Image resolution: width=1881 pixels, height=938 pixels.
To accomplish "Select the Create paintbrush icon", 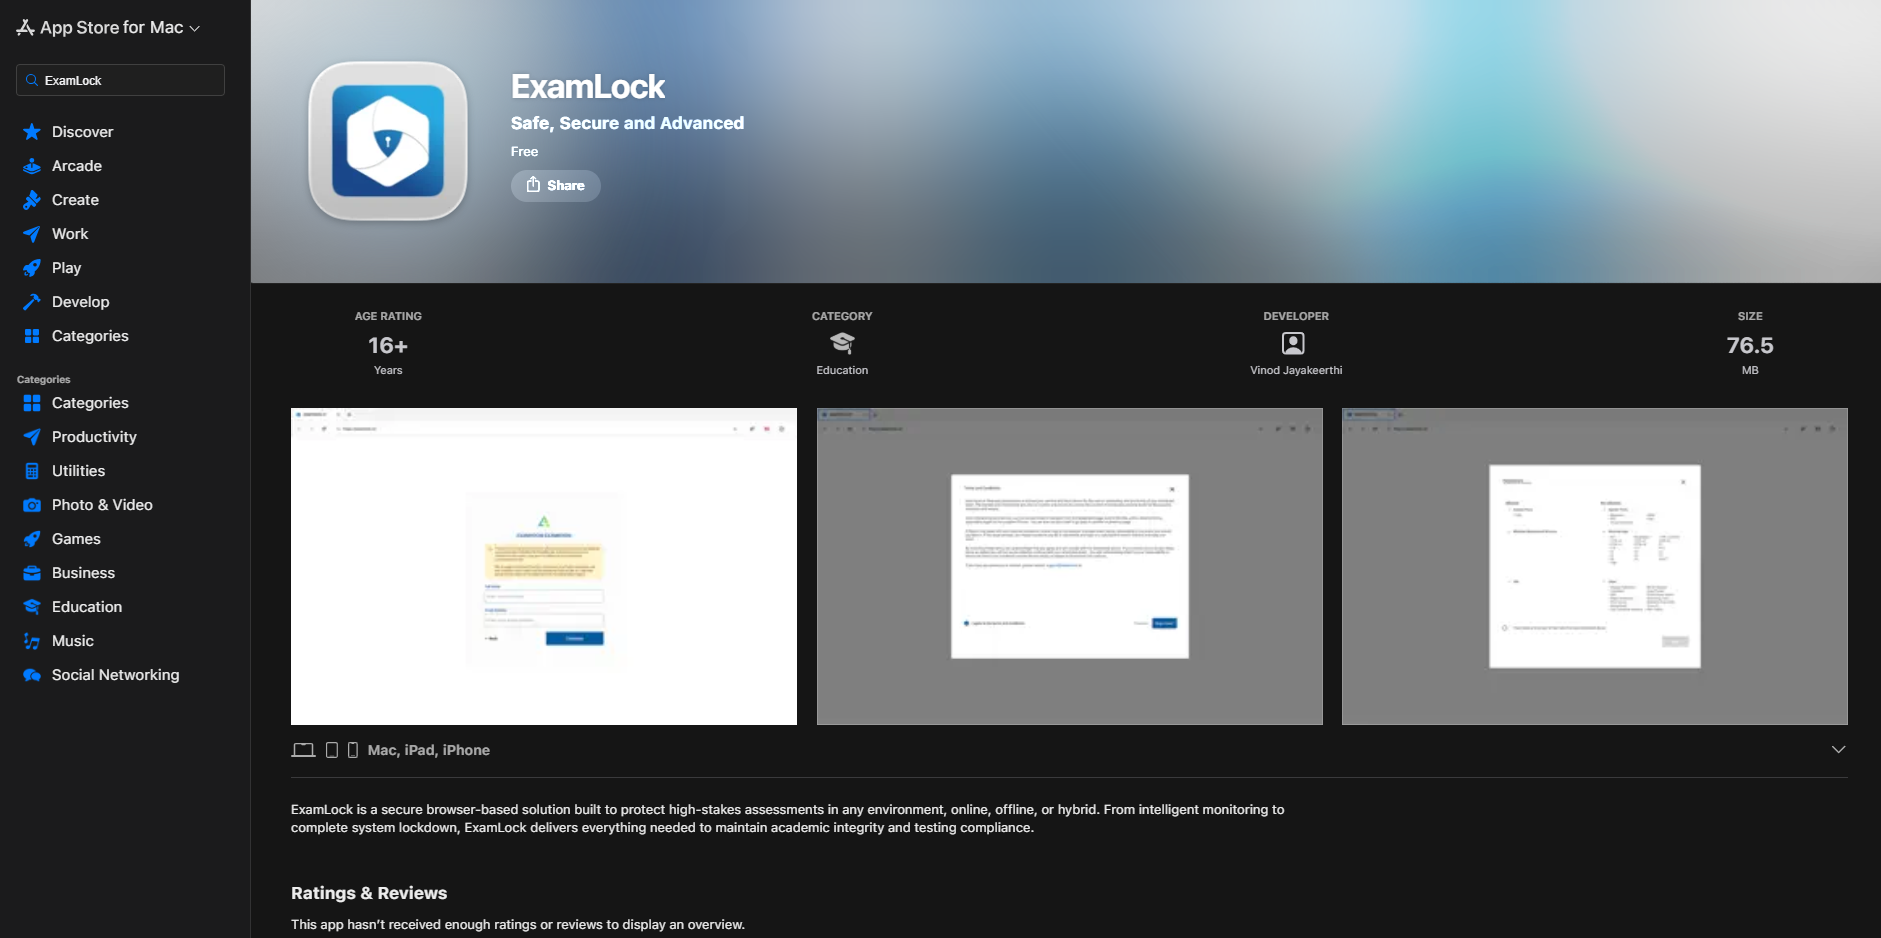I will click(x=32, y=200).
